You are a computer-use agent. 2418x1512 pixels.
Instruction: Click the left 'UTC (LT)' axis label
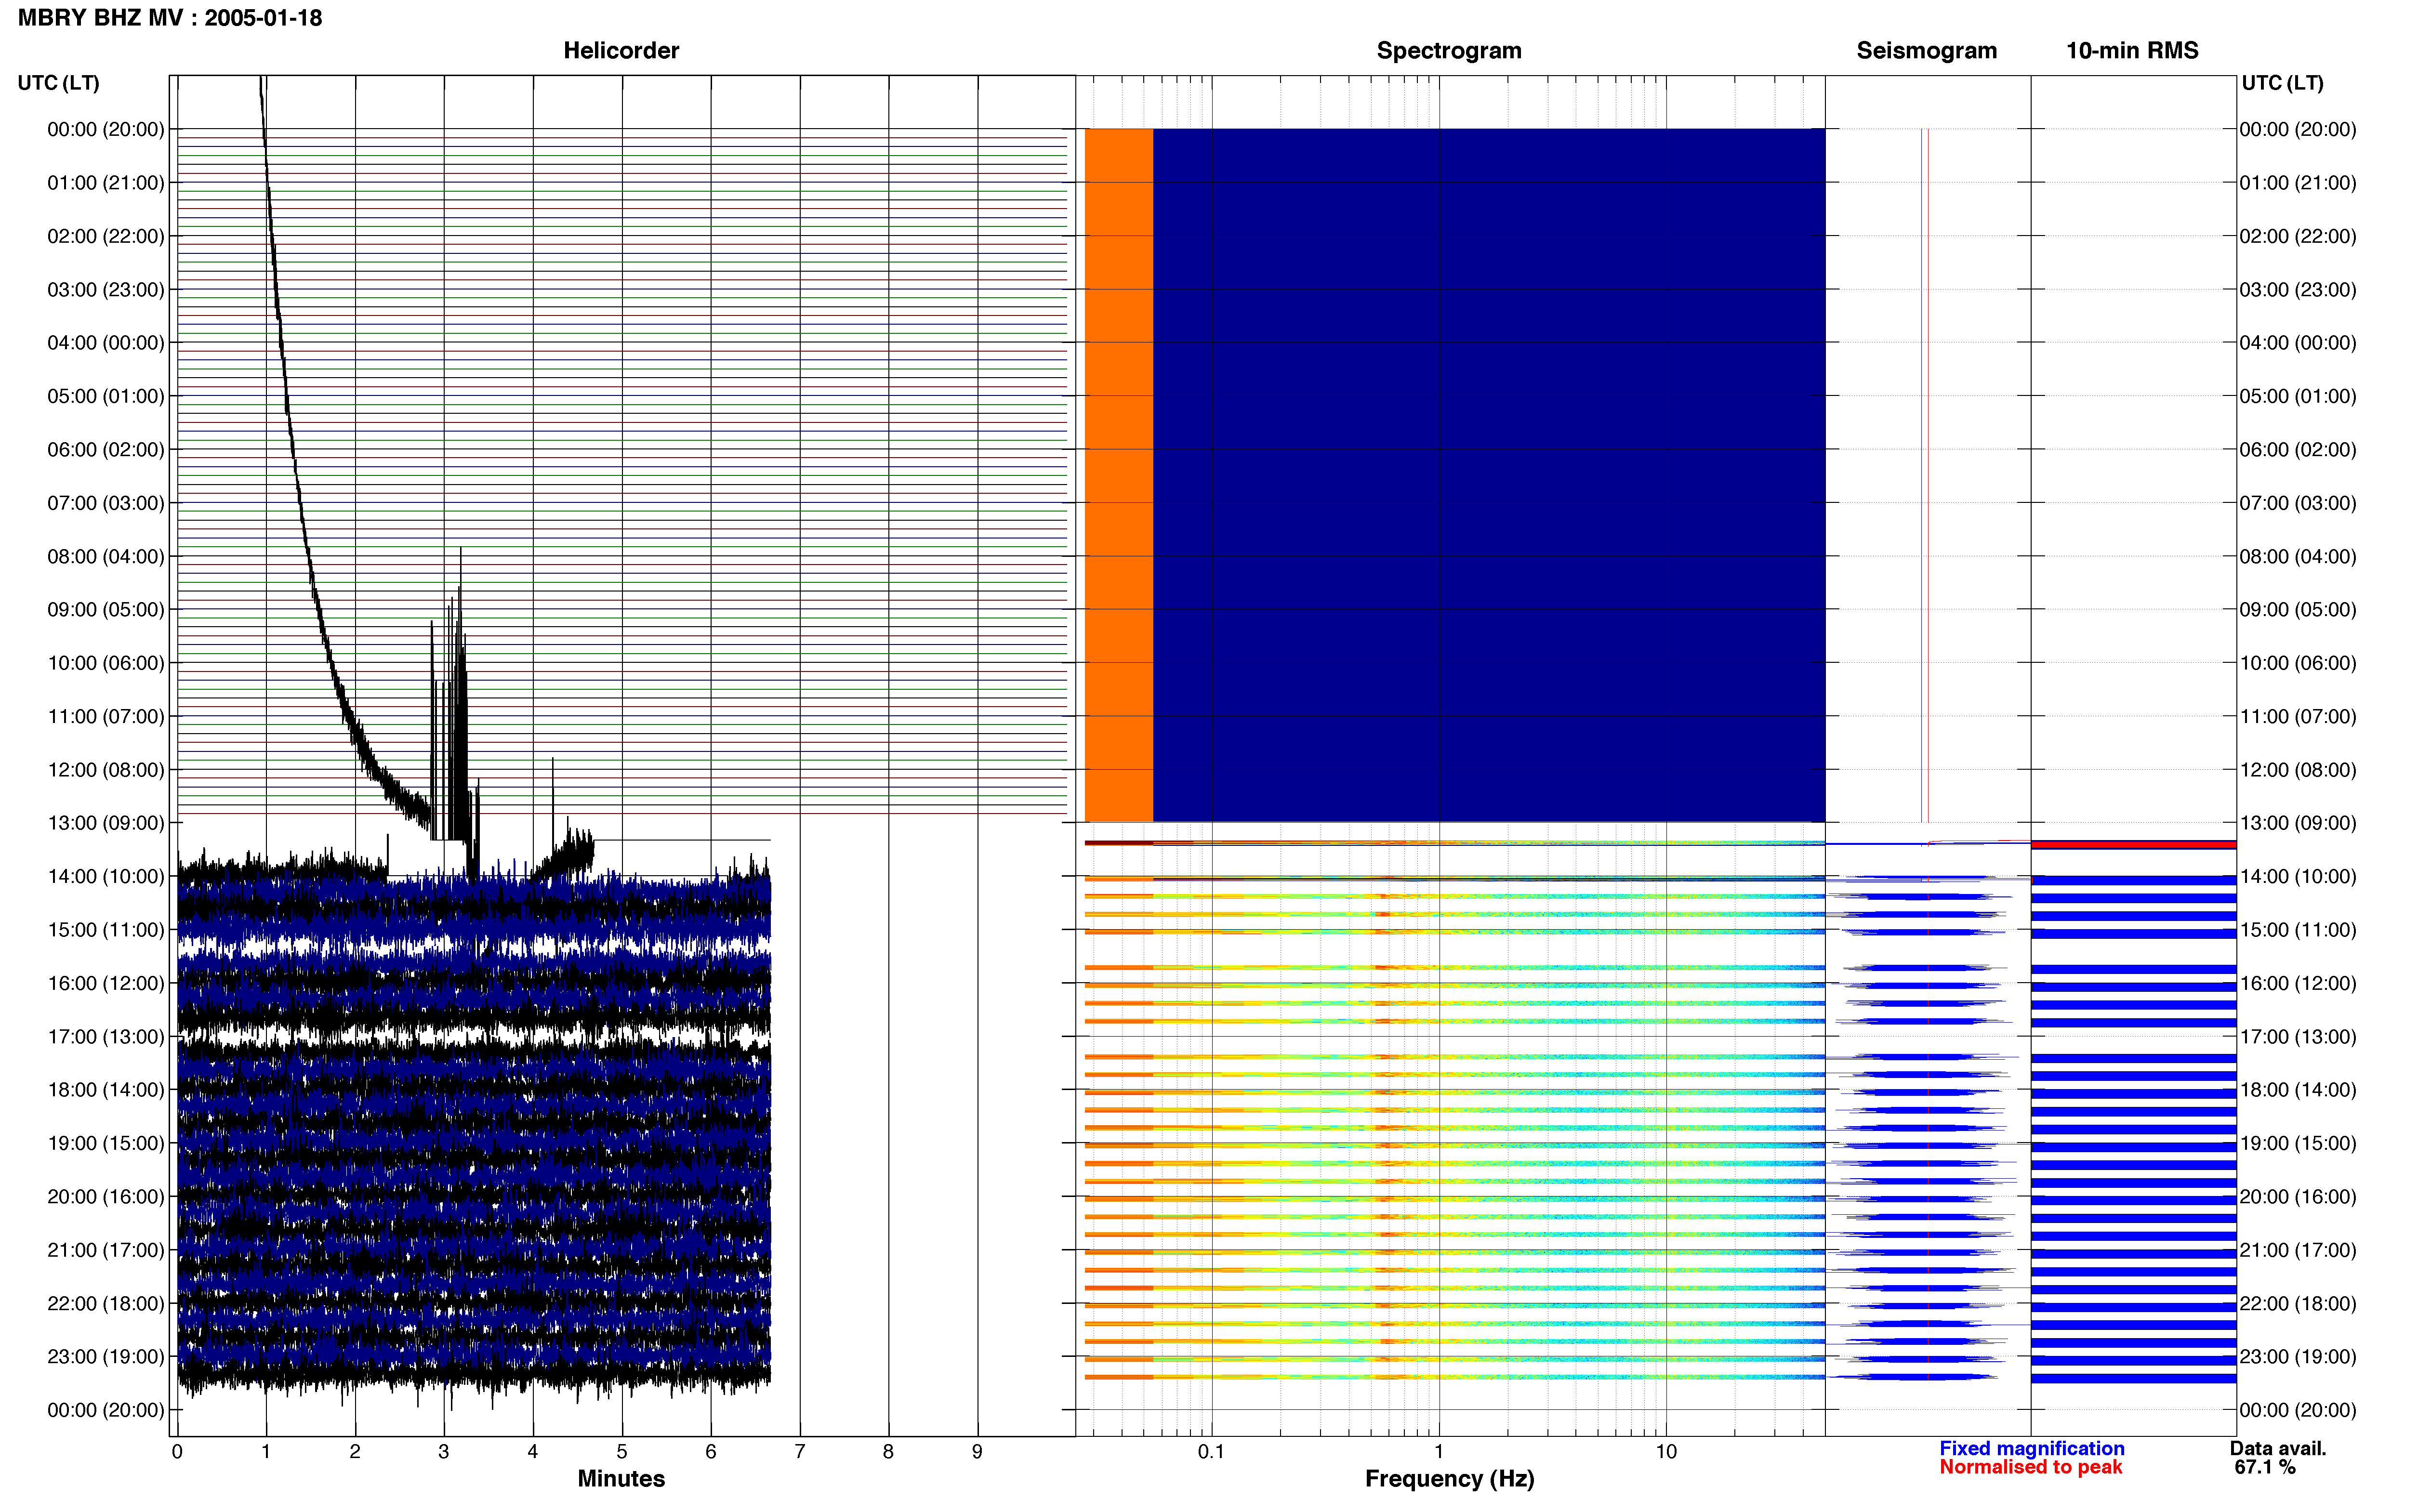coord(58,83)
